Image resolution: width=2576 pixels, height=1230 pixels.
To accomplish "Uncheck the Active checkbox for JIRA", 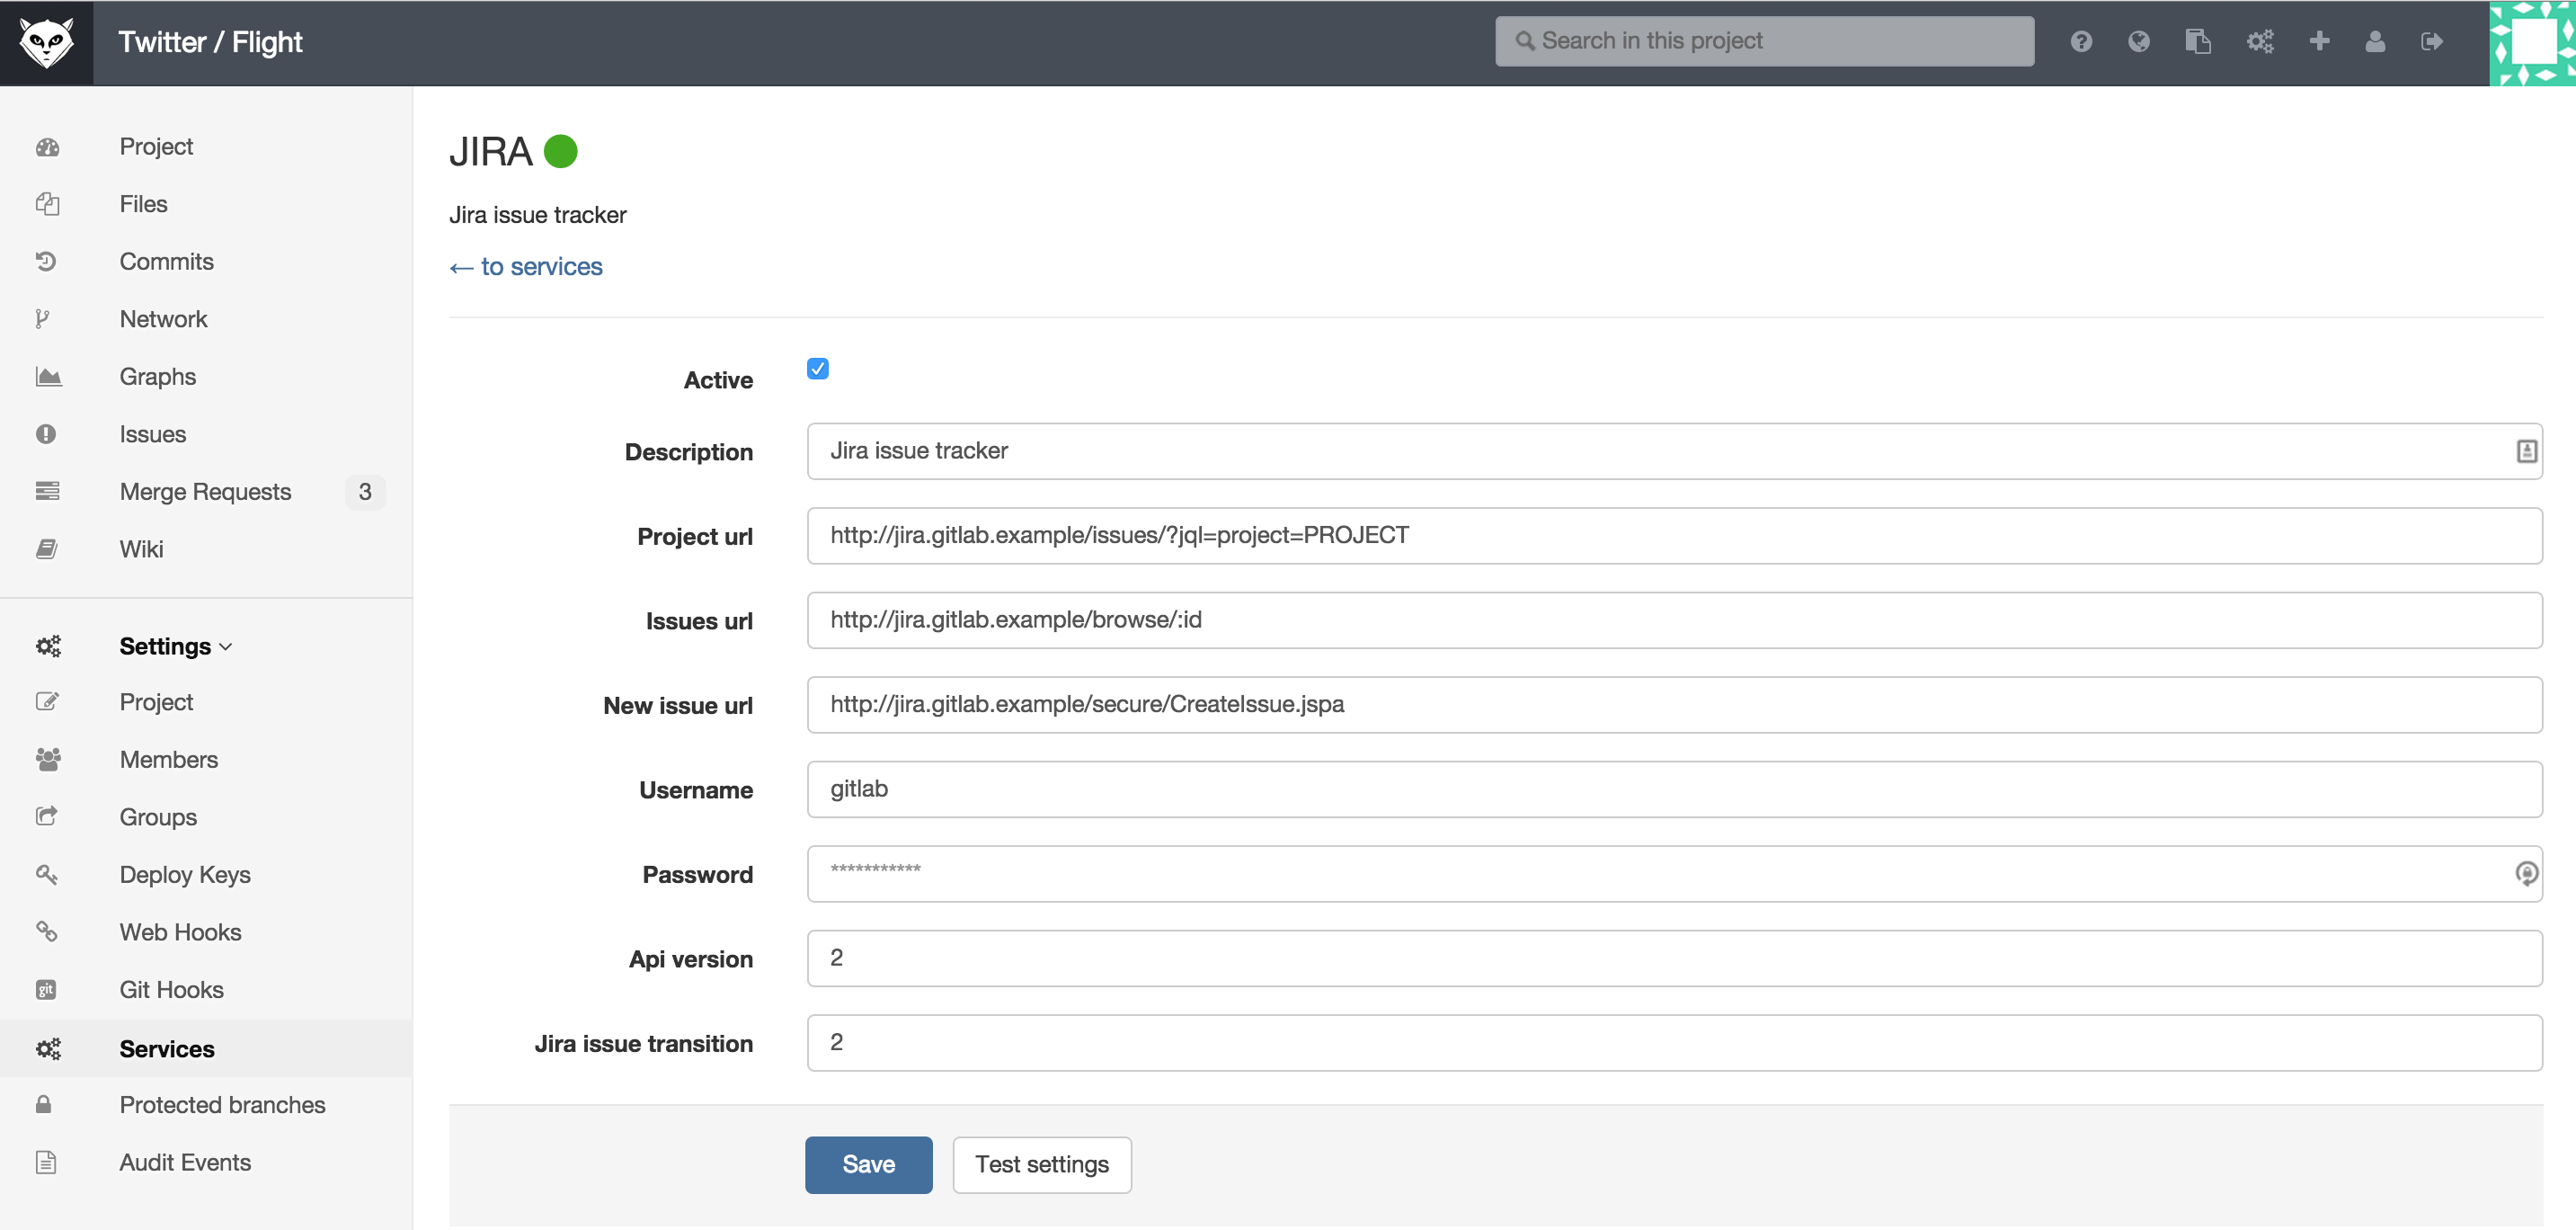I will pos(818,368).
